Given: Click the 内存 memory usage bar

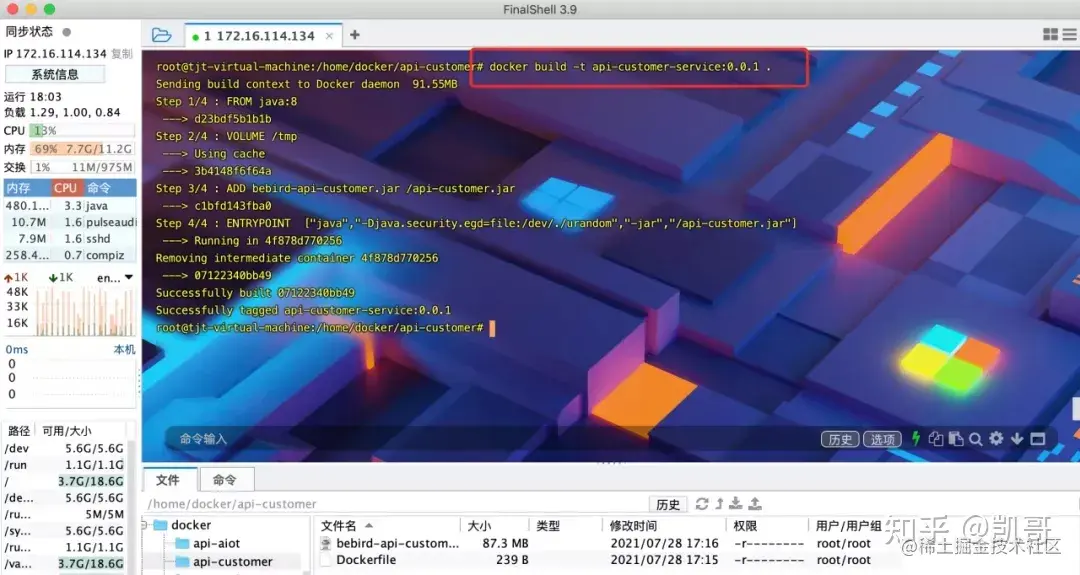Looking at the screenshot, I should [82, 149].
